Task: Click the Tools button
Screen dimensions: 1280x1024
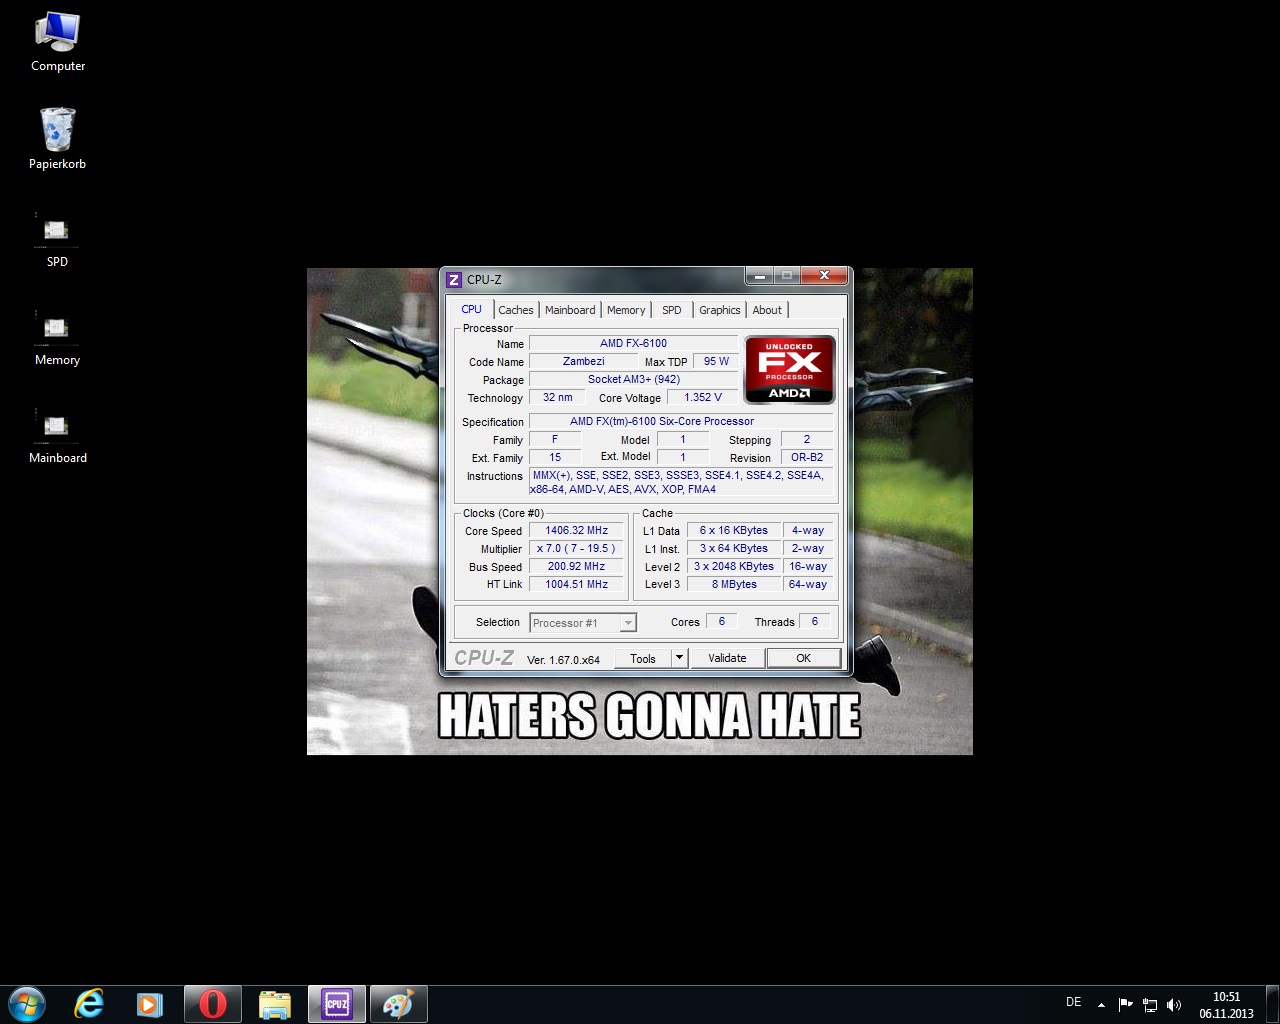Action: 643,658
